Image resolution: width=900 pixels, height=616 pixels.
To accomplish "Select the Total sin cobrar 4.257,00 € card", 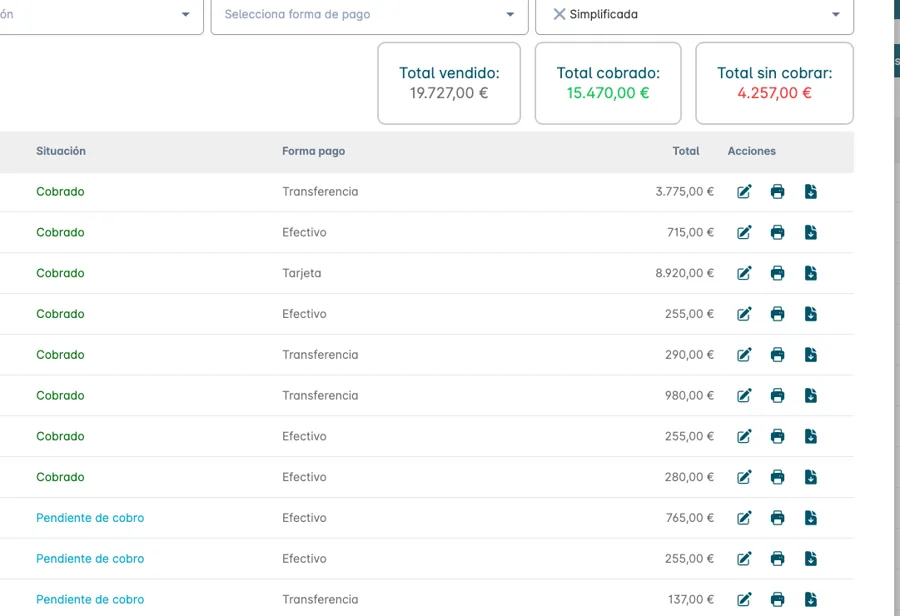I will click(774, 83).
